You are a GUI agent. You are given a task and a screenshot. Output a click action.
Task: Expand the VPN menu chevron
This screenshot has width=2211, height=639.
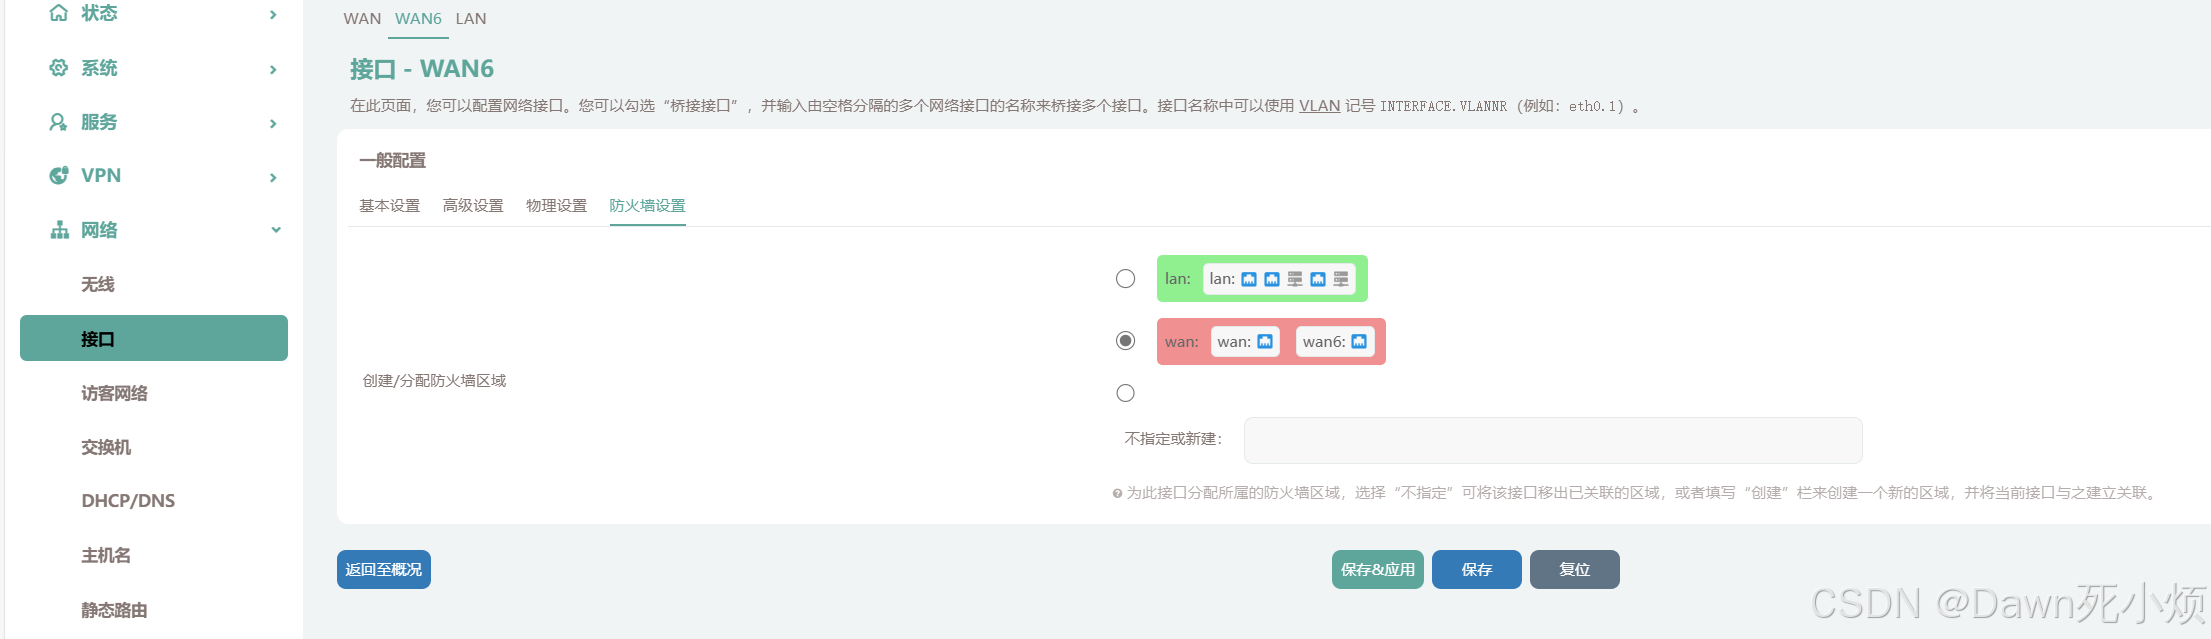[x=273, y=177]
